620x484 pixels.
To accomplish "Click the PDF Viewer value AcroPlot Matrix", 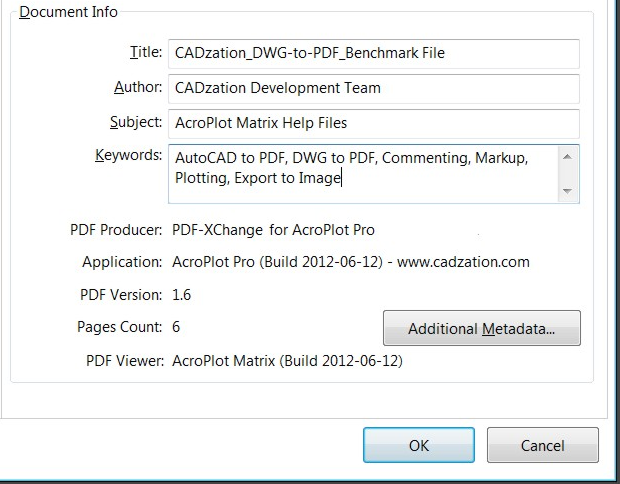I will pos(287,361).
